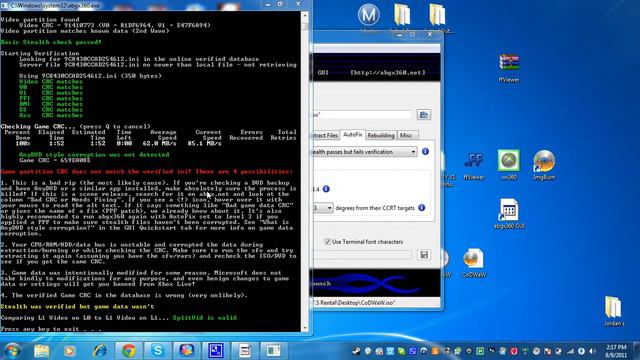Click the abgx360.exe console window system icon
The height and width of the screenshot is (360, 640).
click(4, 5)
